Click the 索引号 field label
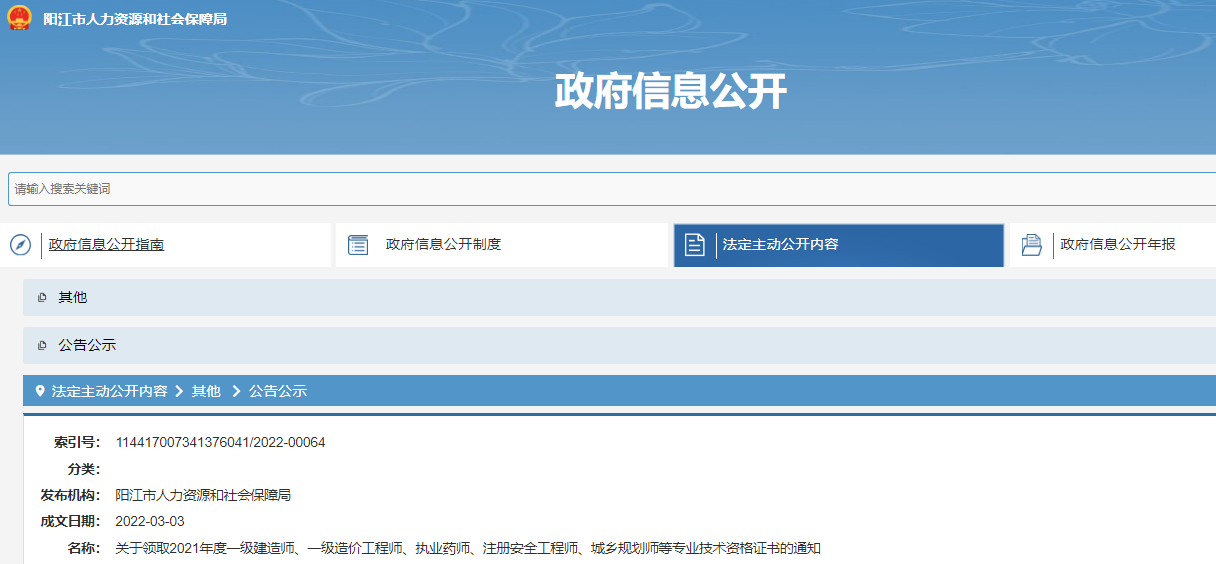Image resolution: width=1216 pixels, height=564 pixels. [x=77, y=443]
